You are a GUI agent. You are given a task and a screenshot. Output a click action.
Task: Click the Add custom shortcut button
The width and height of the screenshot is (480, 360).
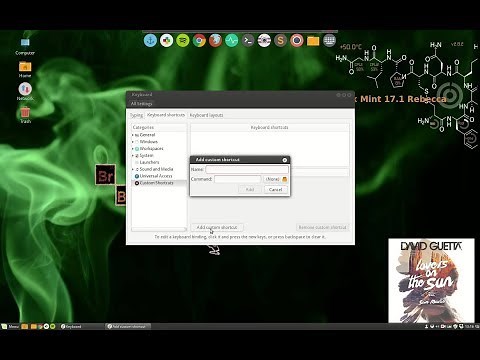tap(217, 227)
